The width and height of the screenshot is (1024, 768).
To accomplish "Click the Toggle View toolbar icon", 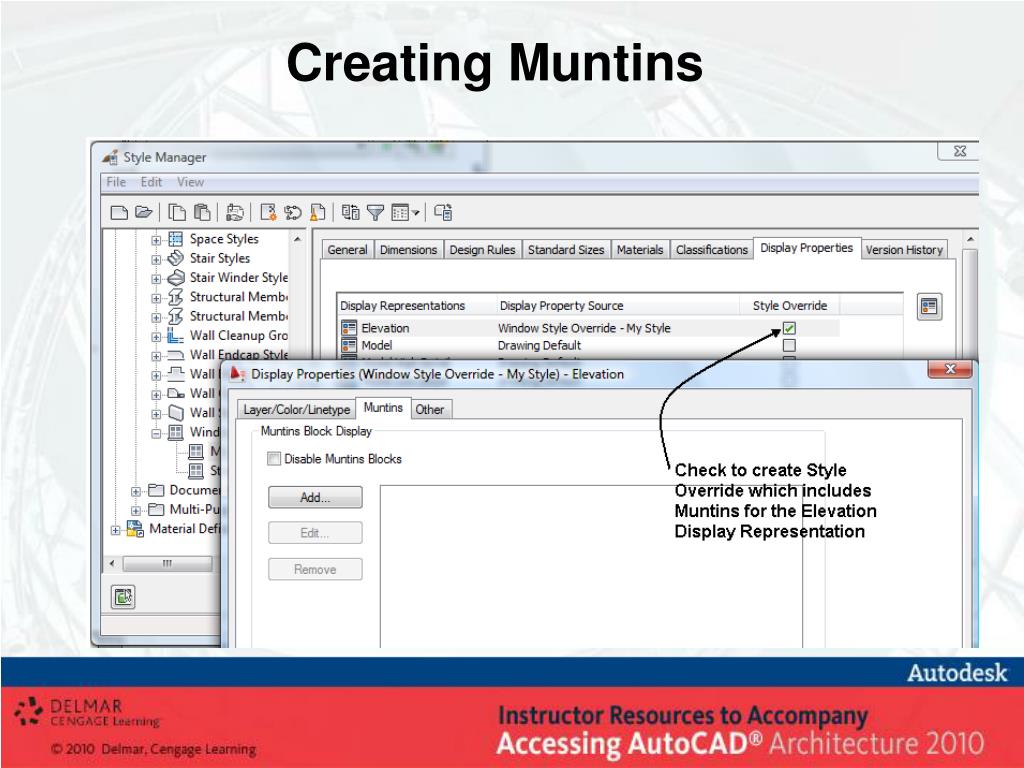I will [x=351, y=212].
